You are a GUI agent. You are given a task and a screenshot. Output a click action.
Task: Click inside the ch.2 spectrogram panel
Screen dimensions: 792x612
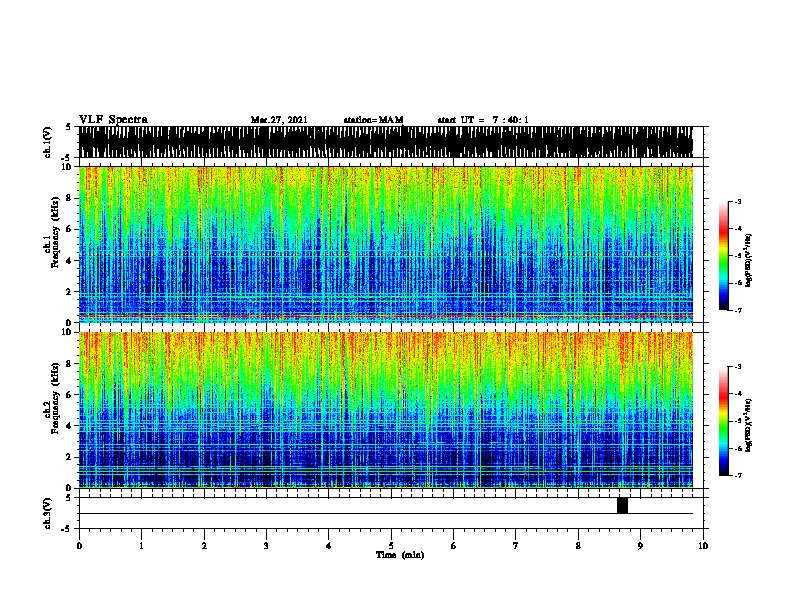[x=386, y=410]
